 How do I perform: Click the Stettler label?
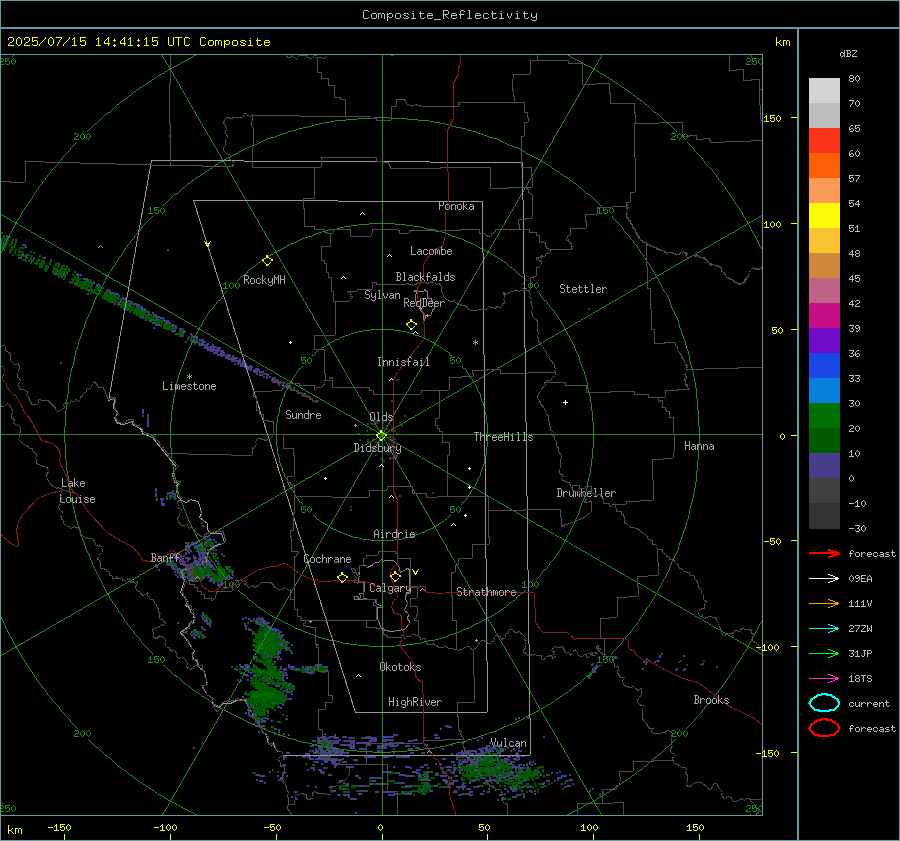pyautogui.click(x=583, y=289)
